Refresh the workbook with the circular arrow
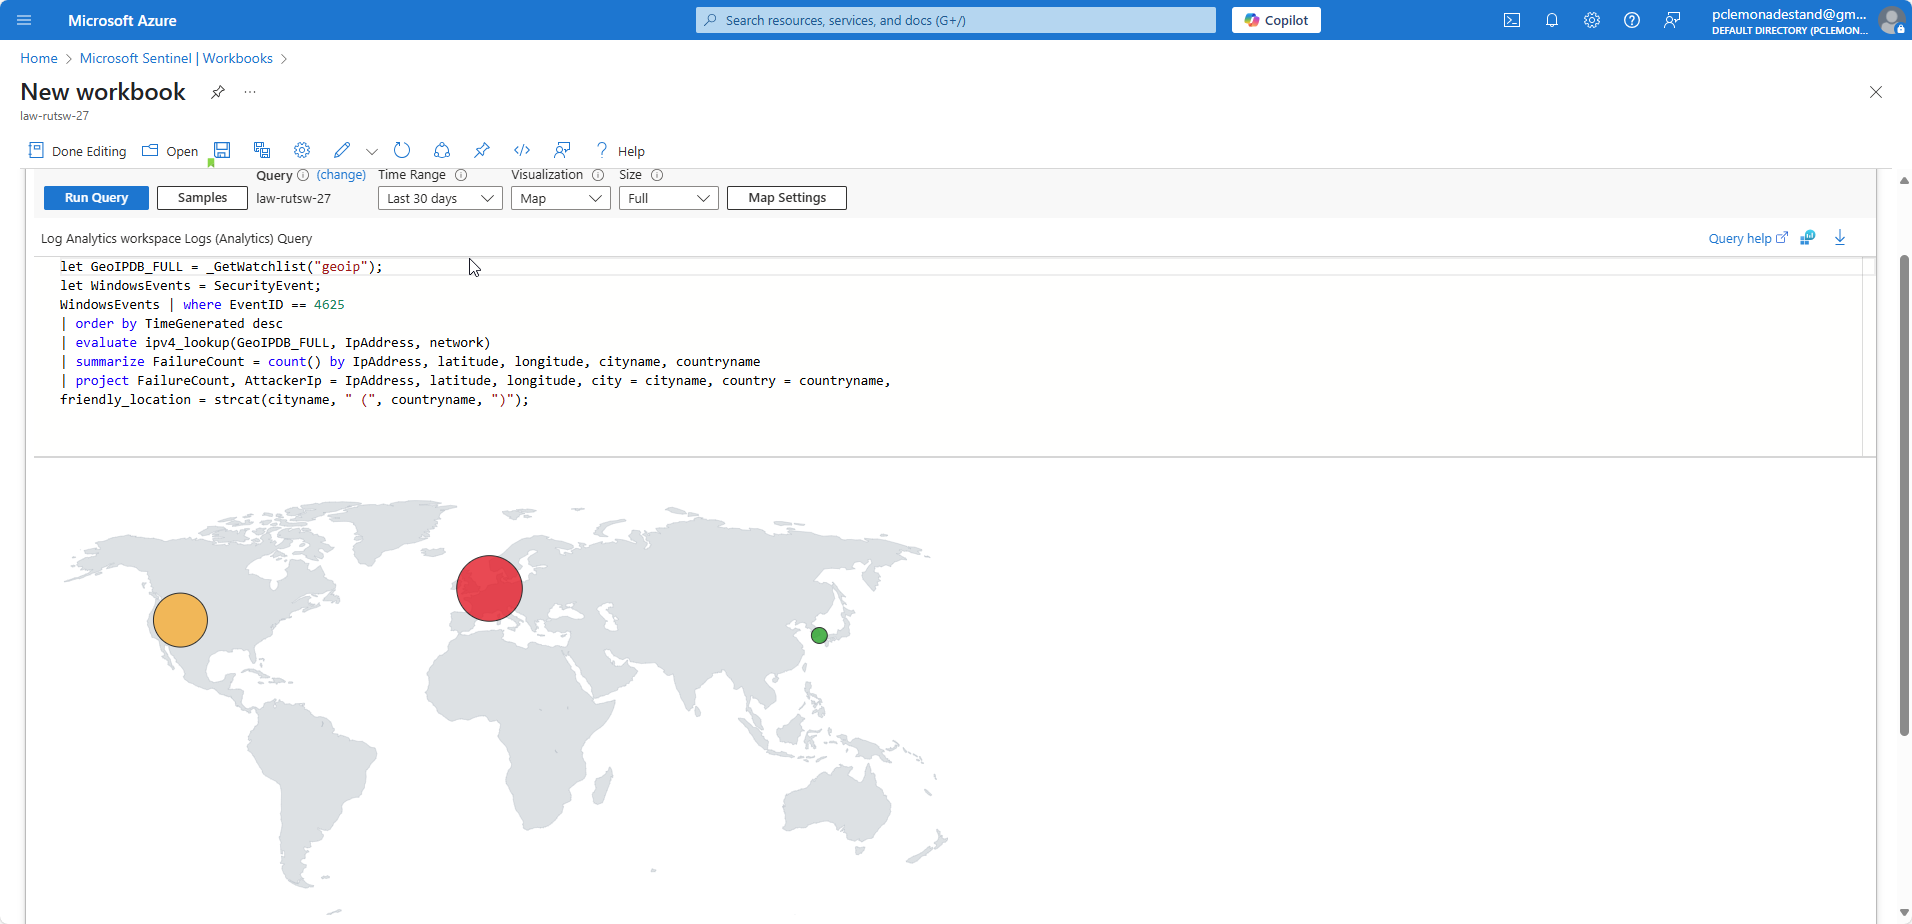The width and height of the screenshot is (1912, 924). click(402, 150)
